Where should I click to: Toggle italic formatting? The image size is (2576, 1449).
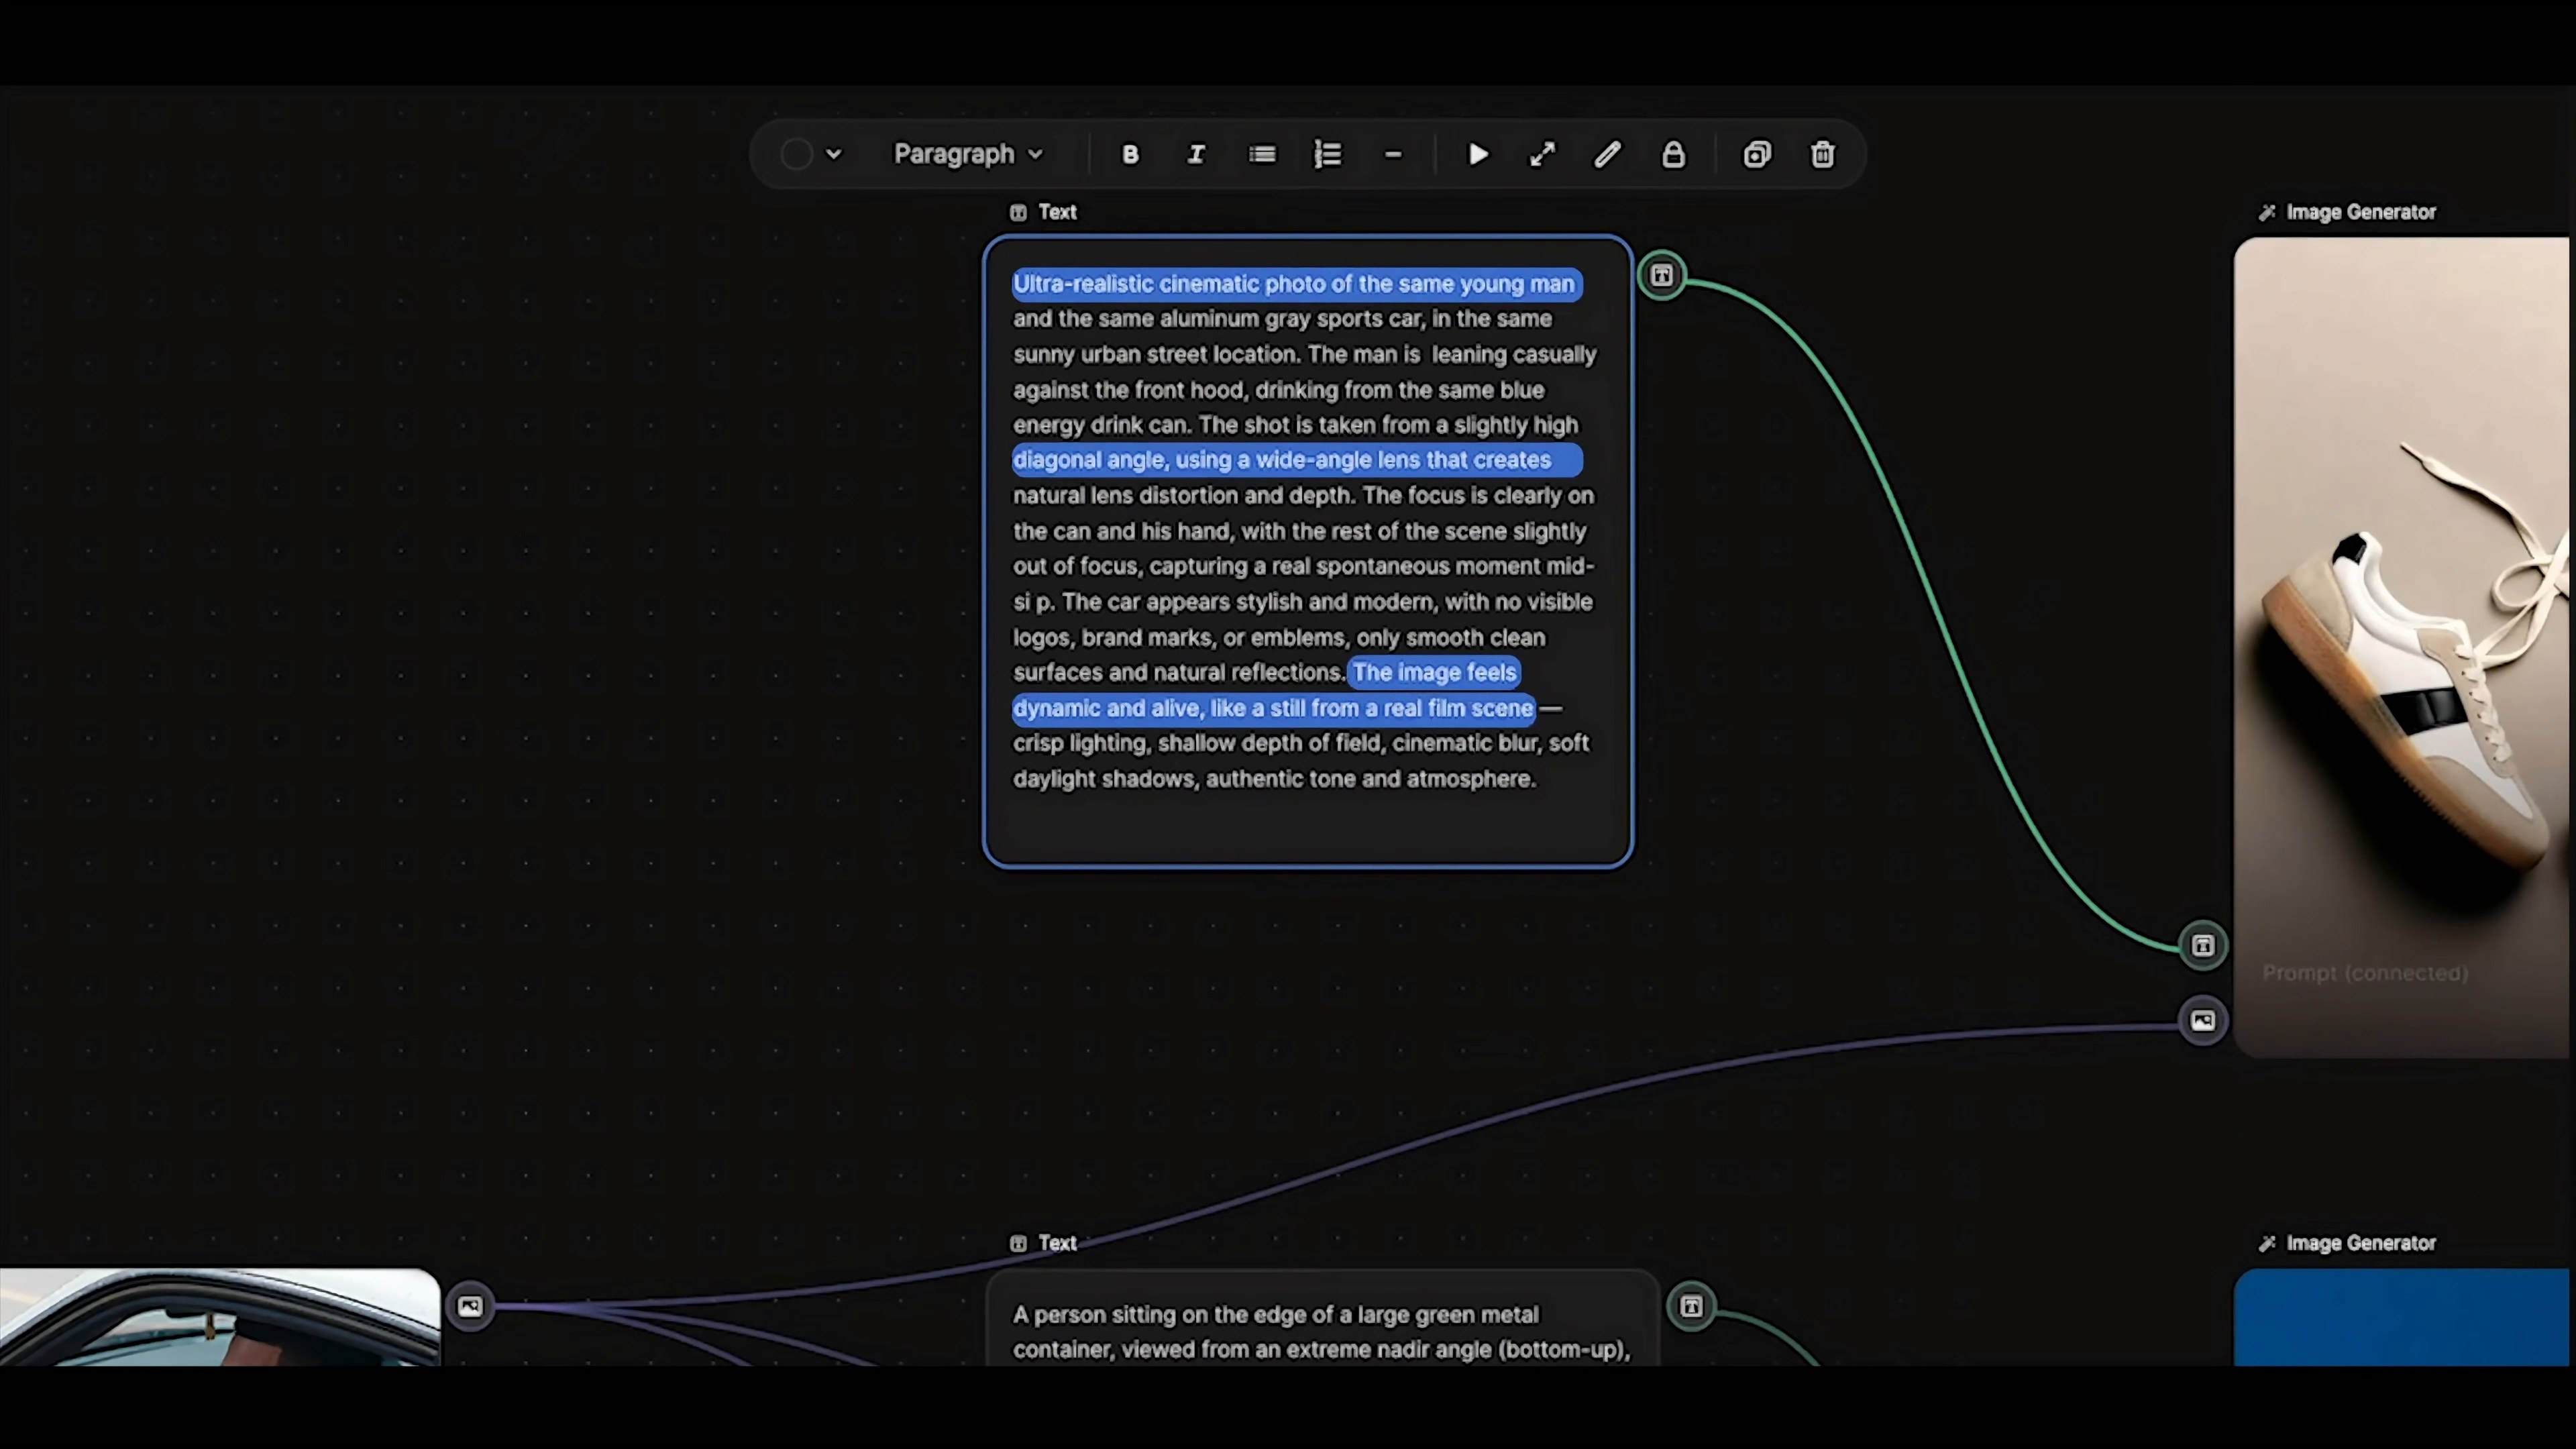point(1196,154)
